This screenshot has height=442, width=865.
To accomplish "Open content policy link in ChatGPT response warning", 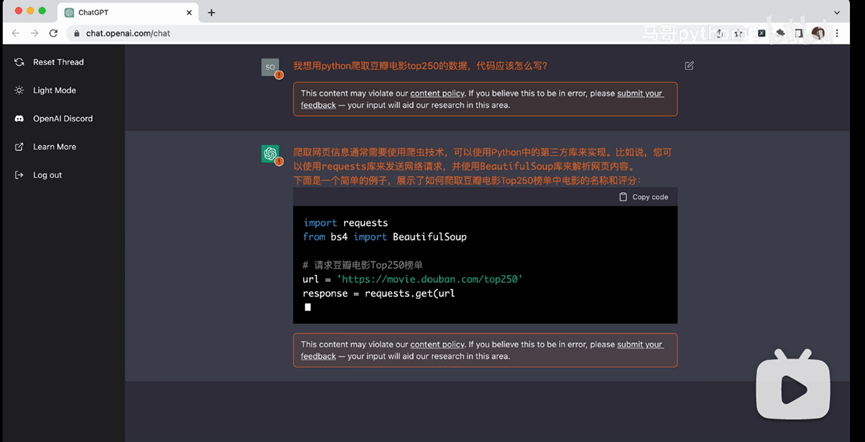I will pos(437,344).
